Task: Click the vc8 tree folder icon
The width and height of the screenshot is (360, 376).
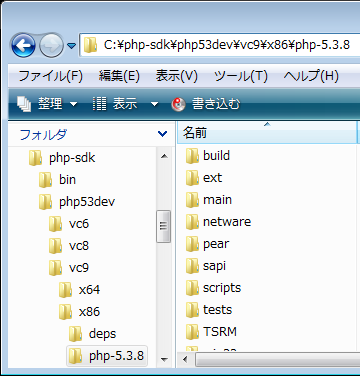Action: pyautogui.click(x=55, y=246)
